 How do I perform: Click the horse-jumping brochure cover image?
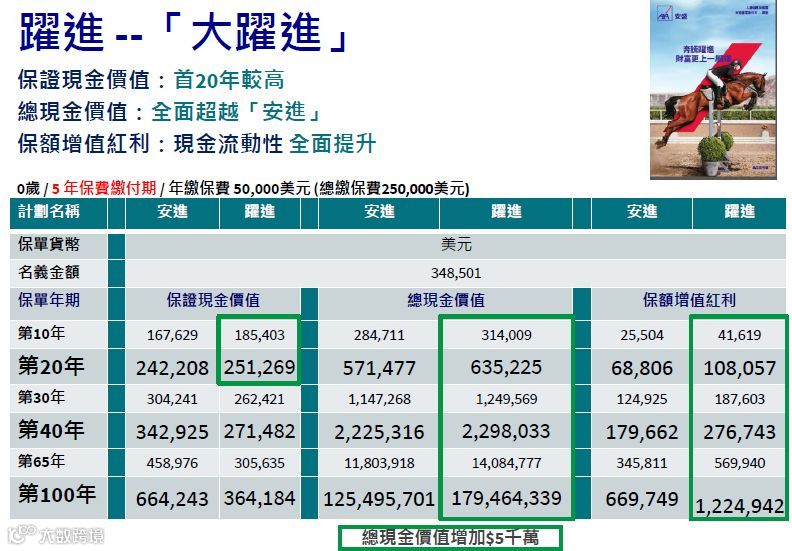[713, 89]
